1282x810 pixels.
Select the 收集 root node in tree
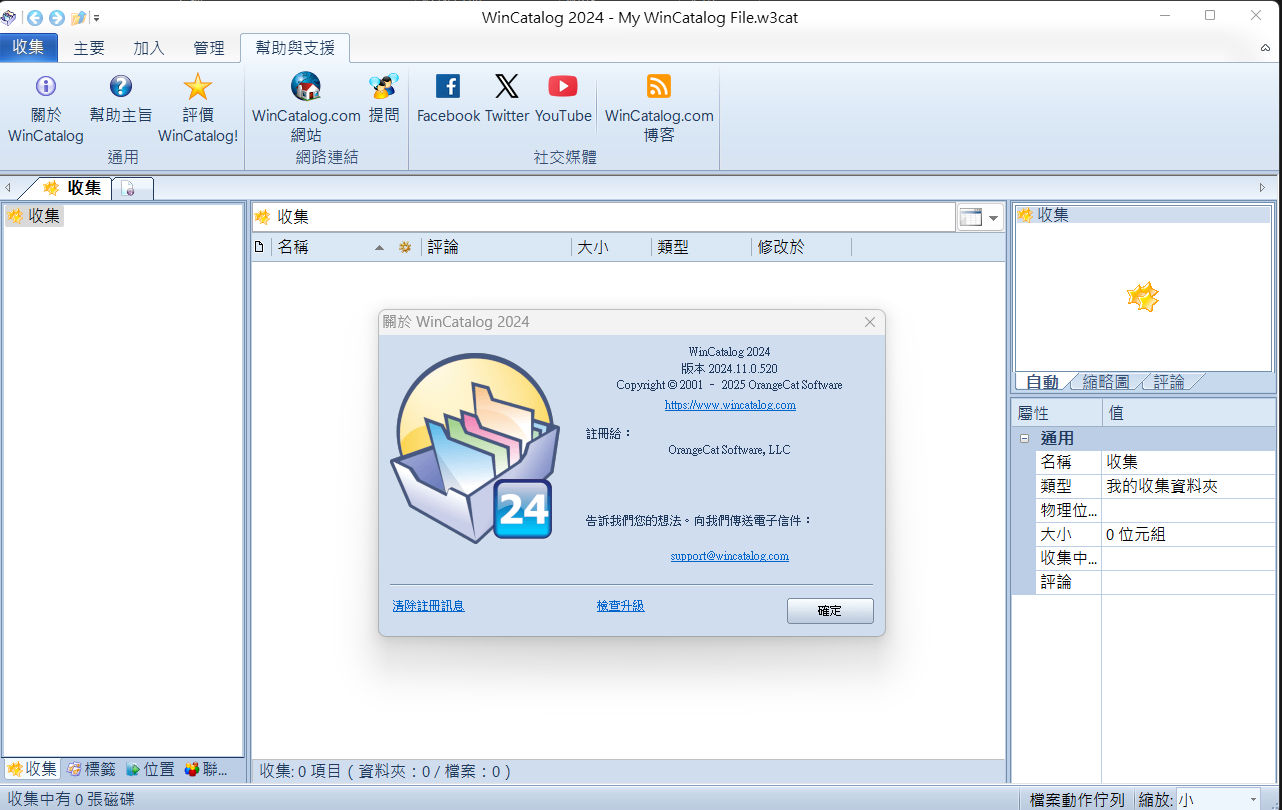35,215
